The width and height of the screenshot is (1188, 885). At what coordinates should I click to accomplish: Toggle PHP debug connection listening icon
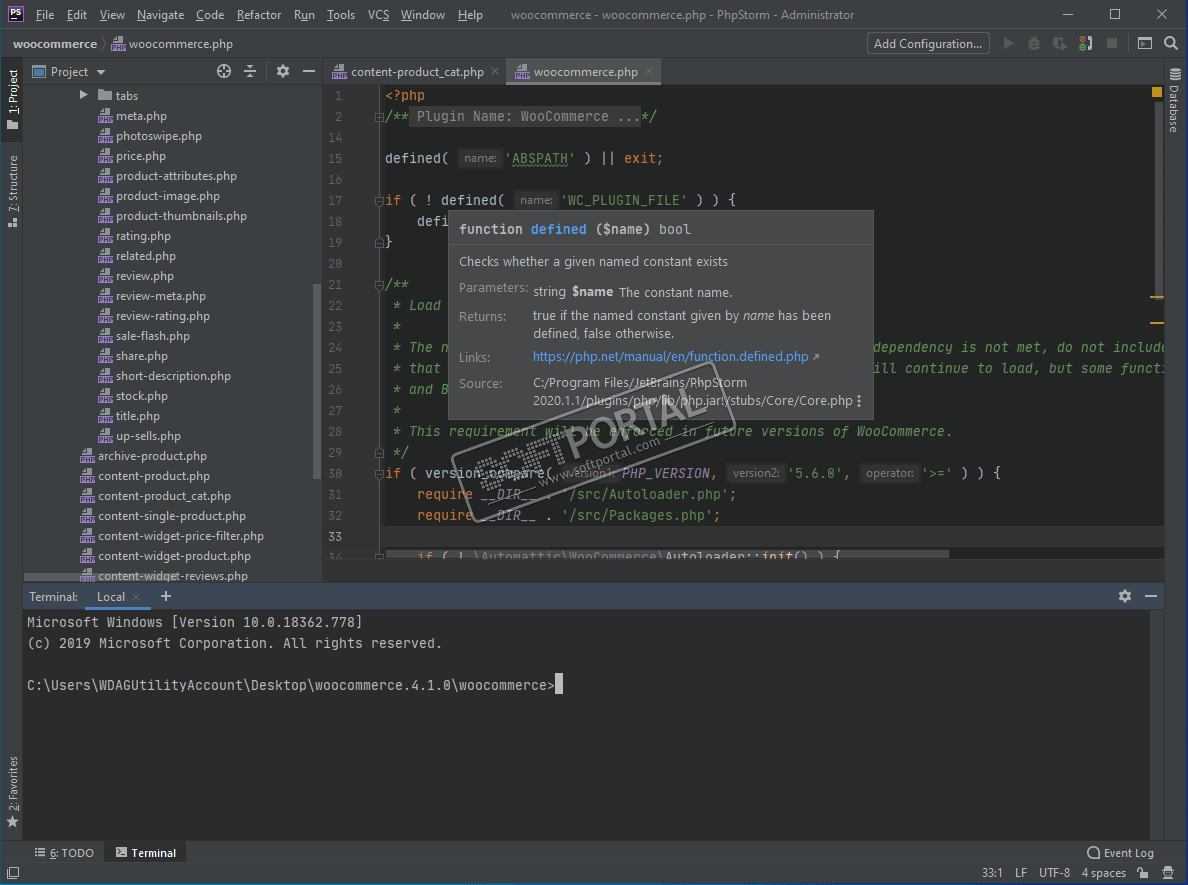(x=1086, y=43)
